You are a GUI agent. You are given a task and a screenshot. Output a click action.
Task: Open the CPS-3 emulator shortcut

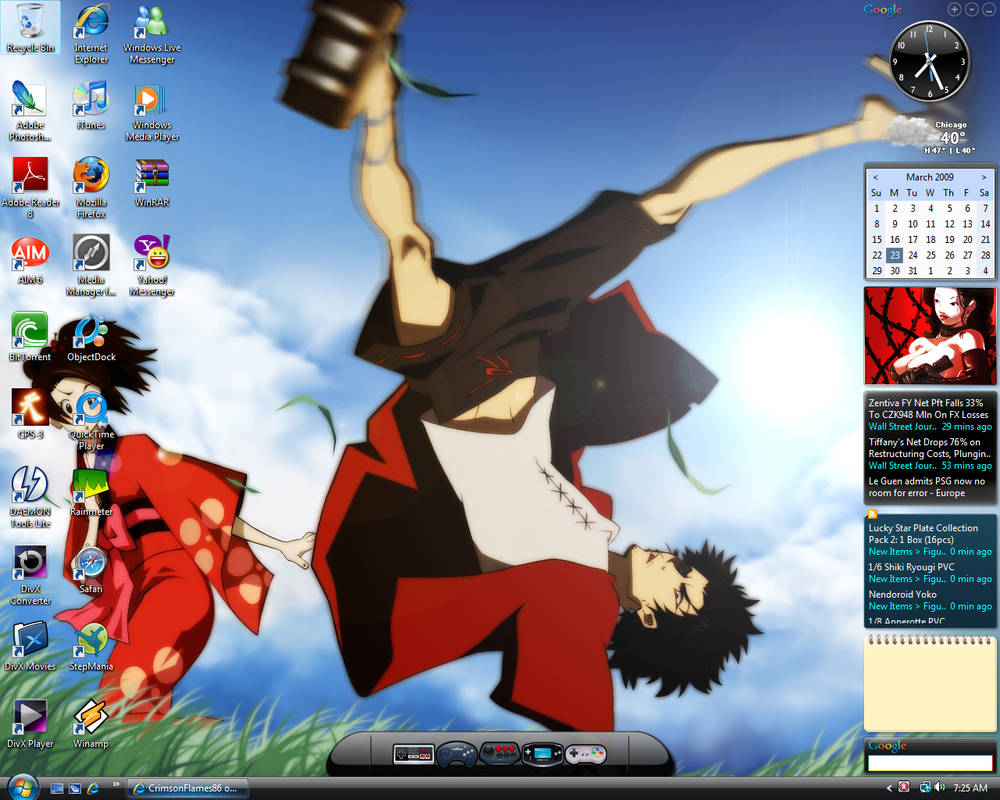click(x=29, y=414)
